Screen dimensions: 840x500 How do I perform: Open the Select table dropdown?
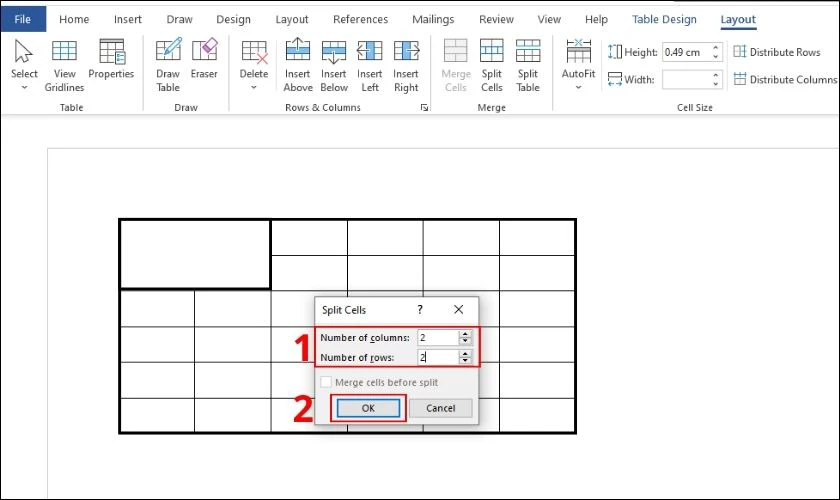pos(24,65)
